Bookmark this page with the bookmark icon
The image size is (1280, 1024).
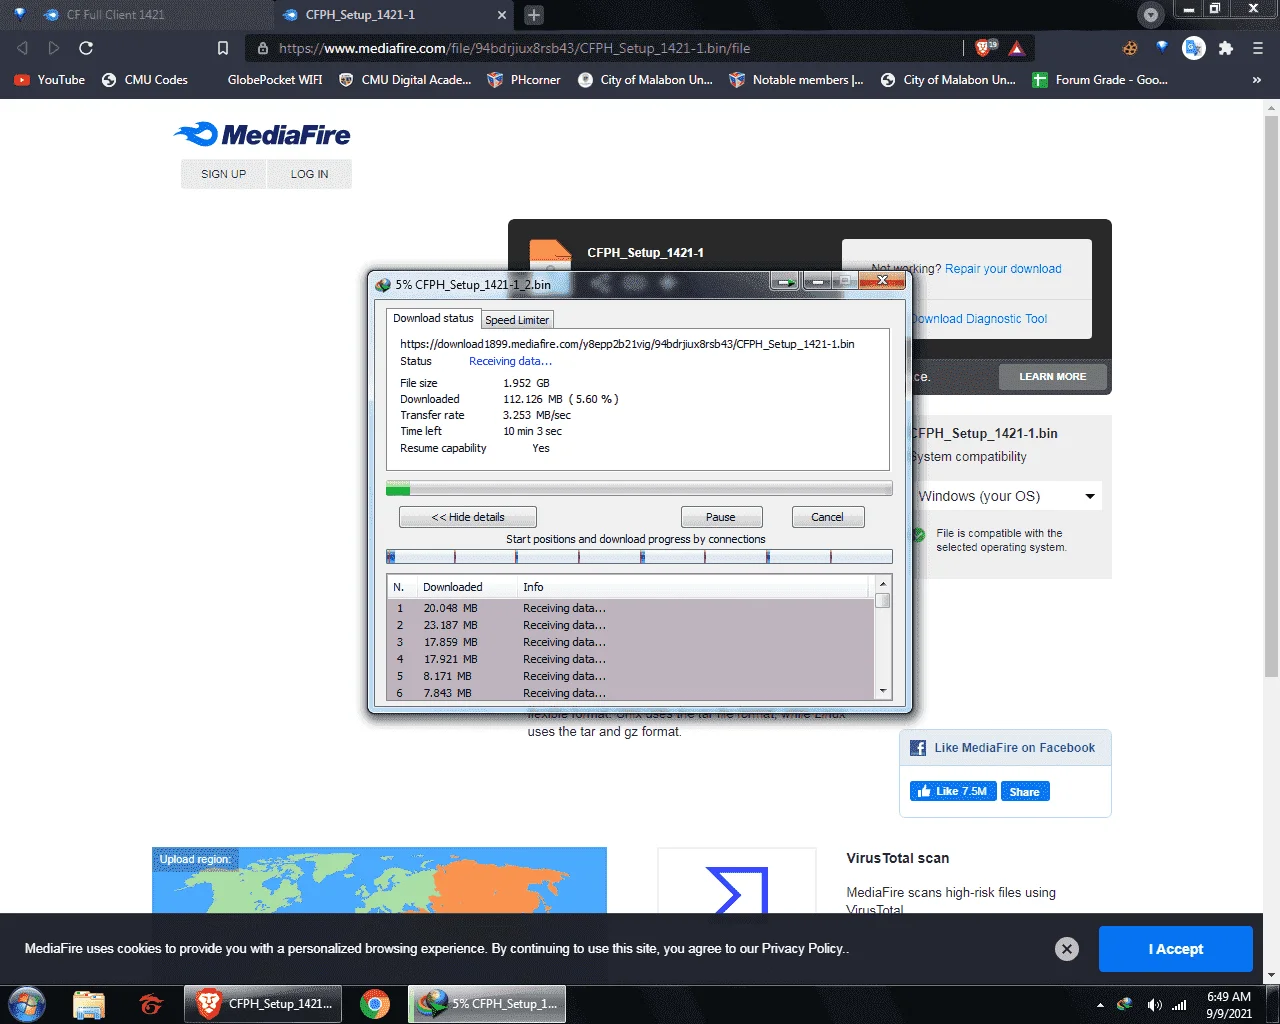pos(223,48)
